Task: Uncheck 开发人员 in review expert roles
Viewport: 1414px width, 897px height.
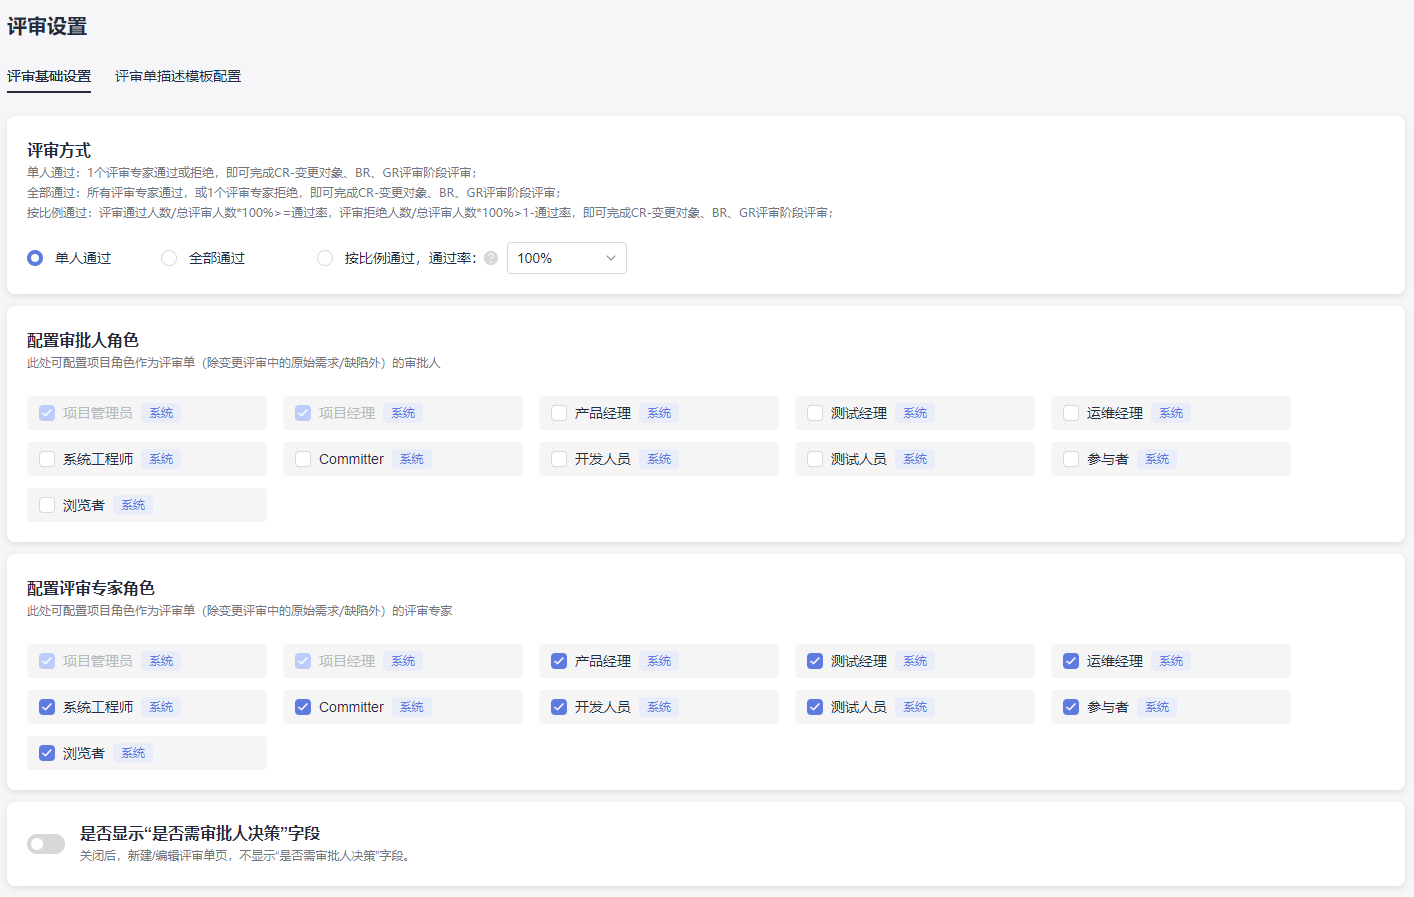Action: pos(559,707)
